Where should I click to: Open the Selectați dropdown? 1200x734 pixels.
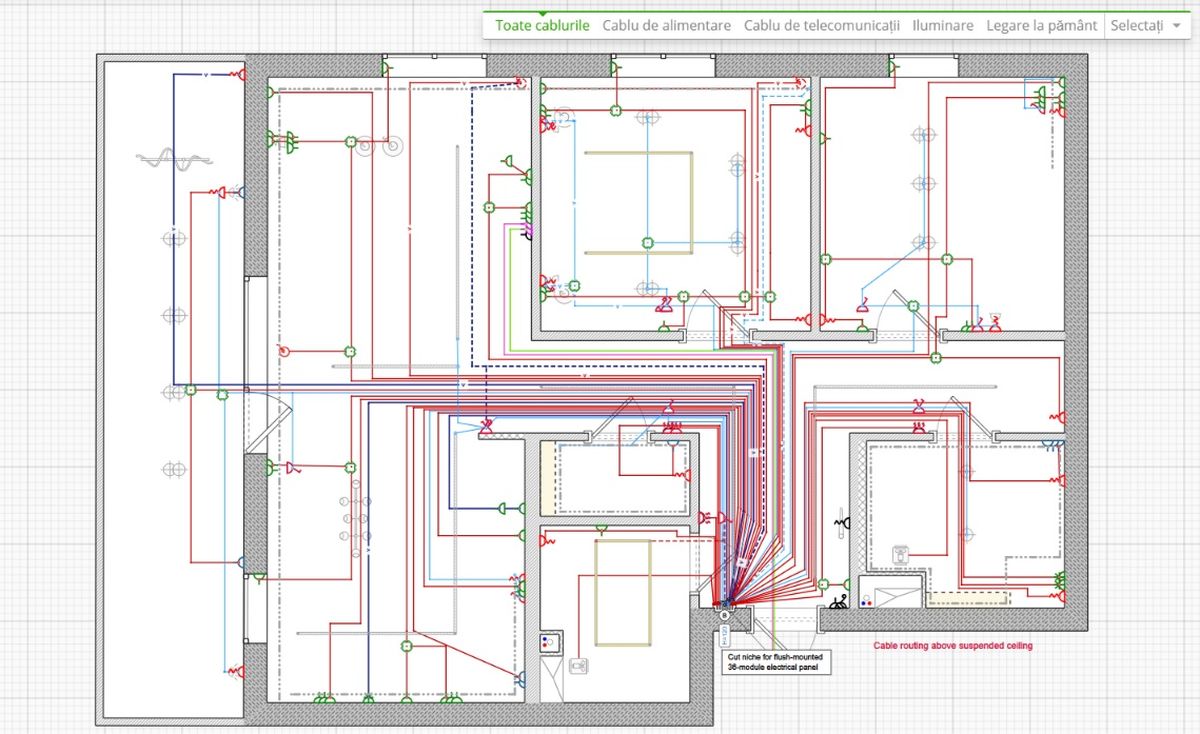click(1145, 25)
